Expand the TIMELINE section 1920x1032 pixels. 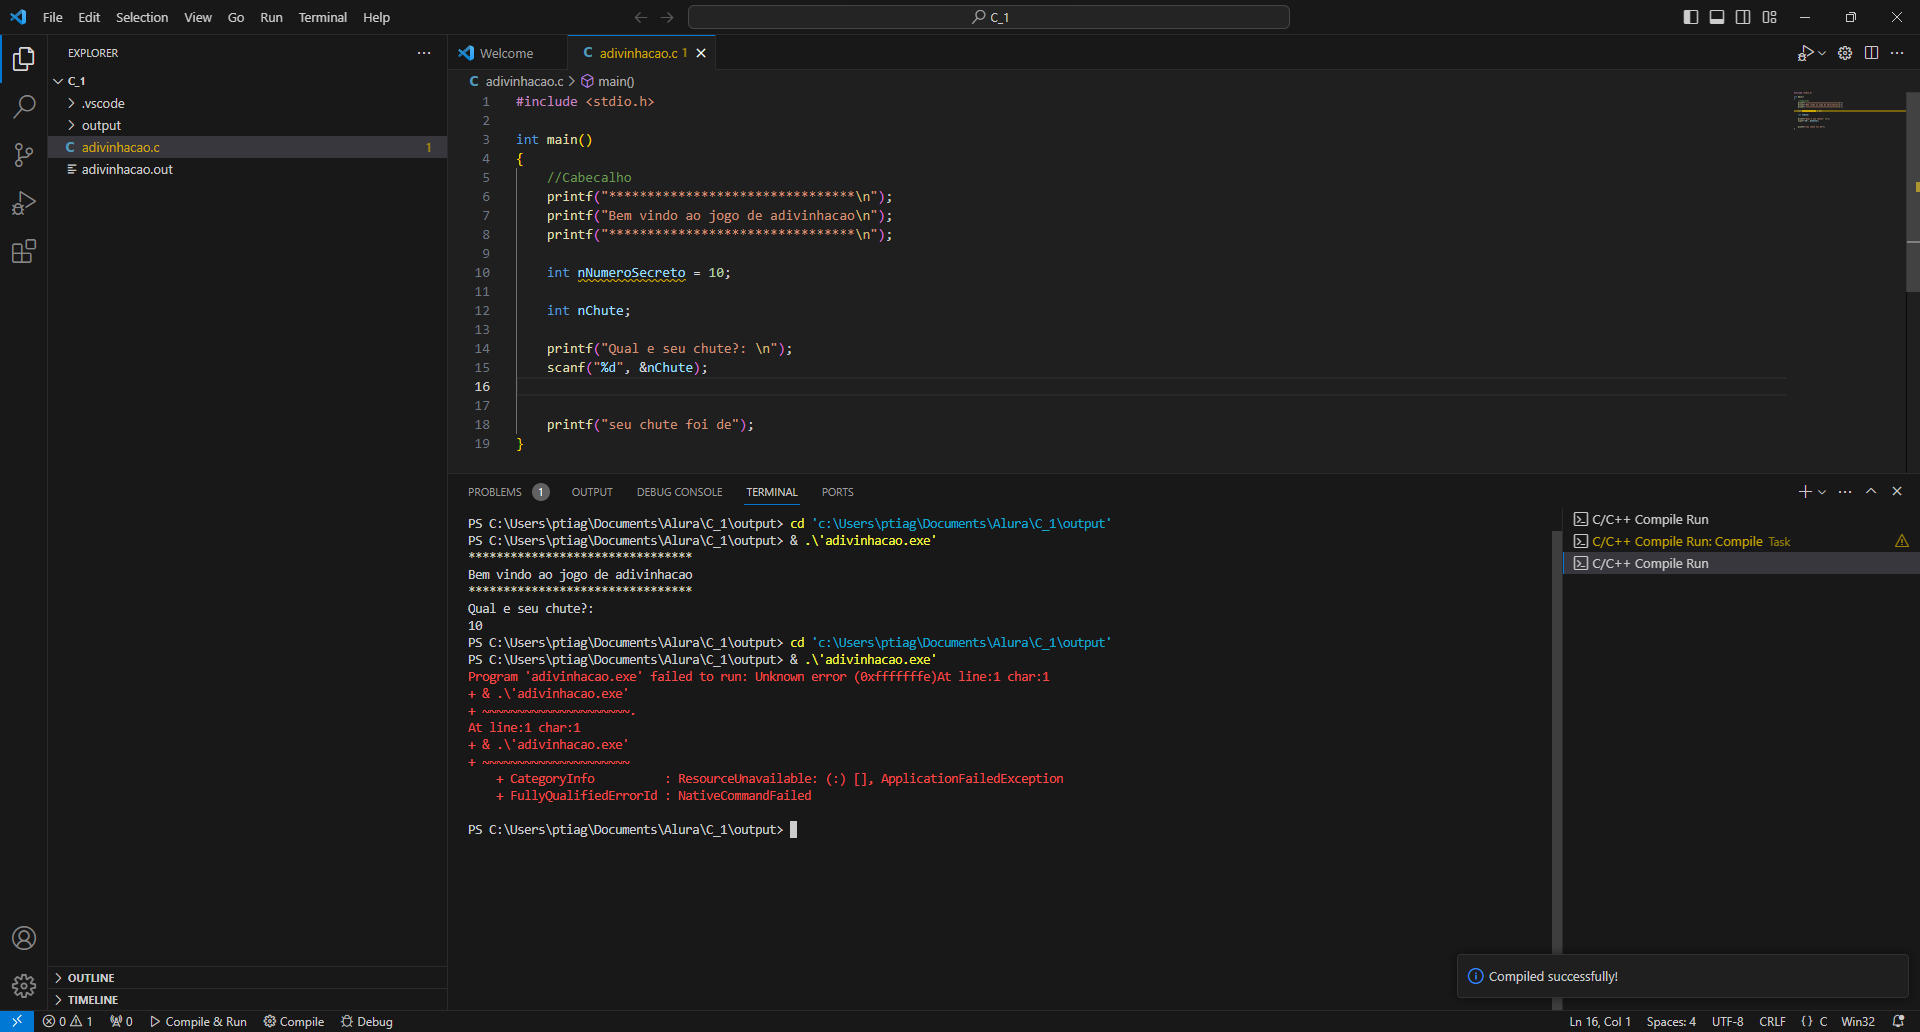(247, 1000)
